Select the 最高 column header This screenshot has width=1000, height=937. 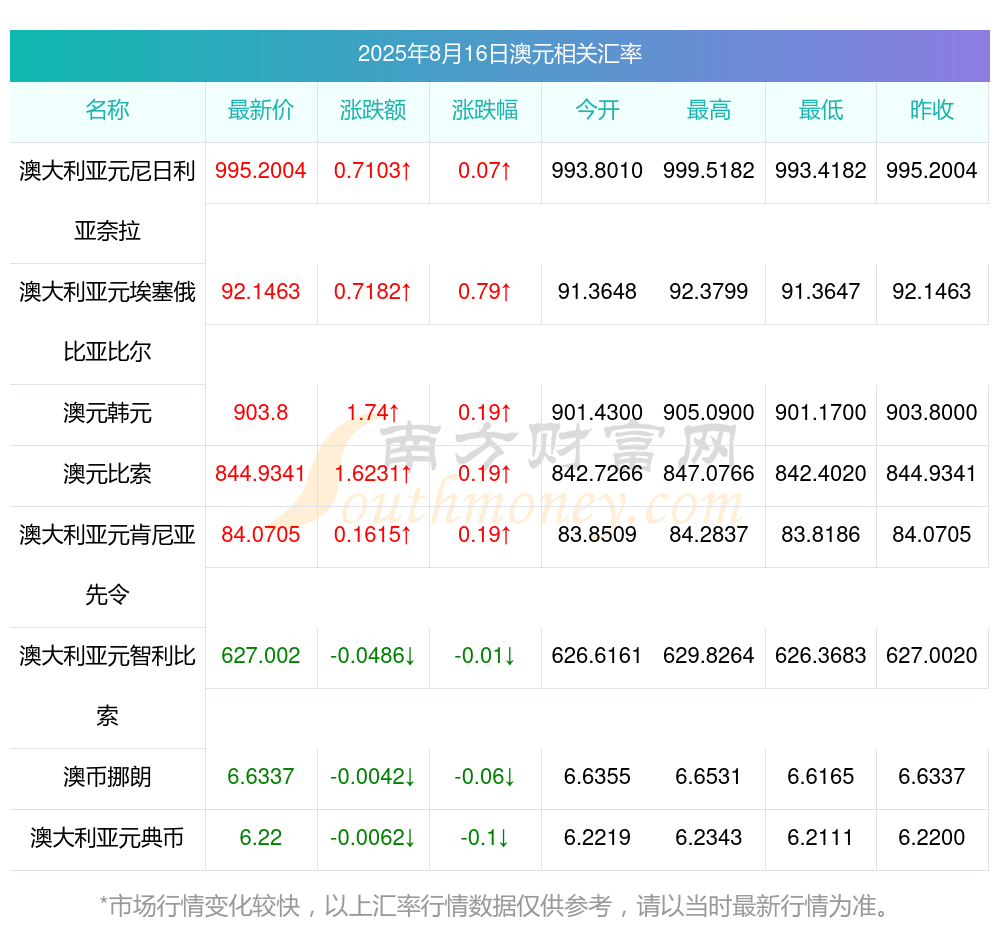coord(709,110)
